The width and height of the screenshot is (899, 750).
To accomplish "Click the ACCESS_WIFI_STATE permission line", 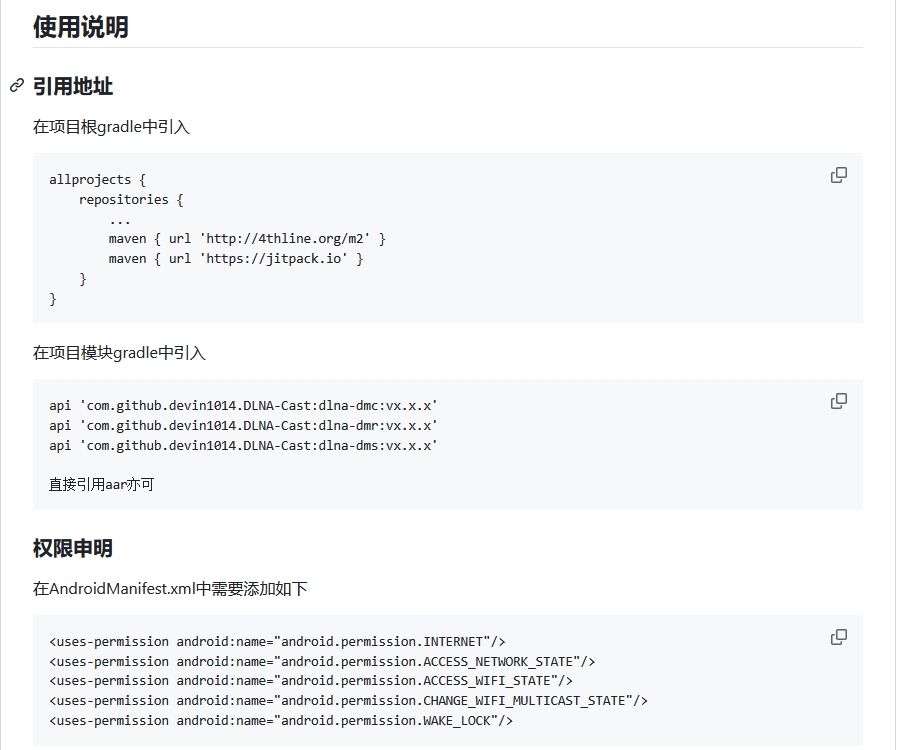I will (x=310, y=681).
